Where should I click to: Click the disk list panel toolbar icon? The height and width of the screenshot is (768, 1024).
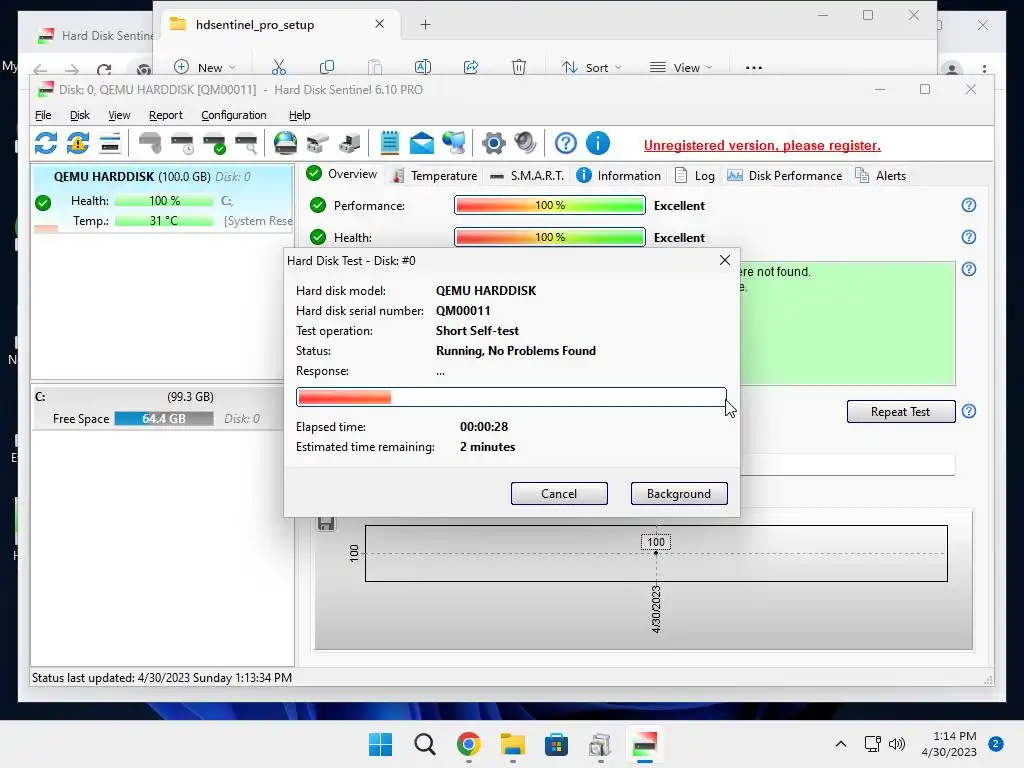coord(110,143)
